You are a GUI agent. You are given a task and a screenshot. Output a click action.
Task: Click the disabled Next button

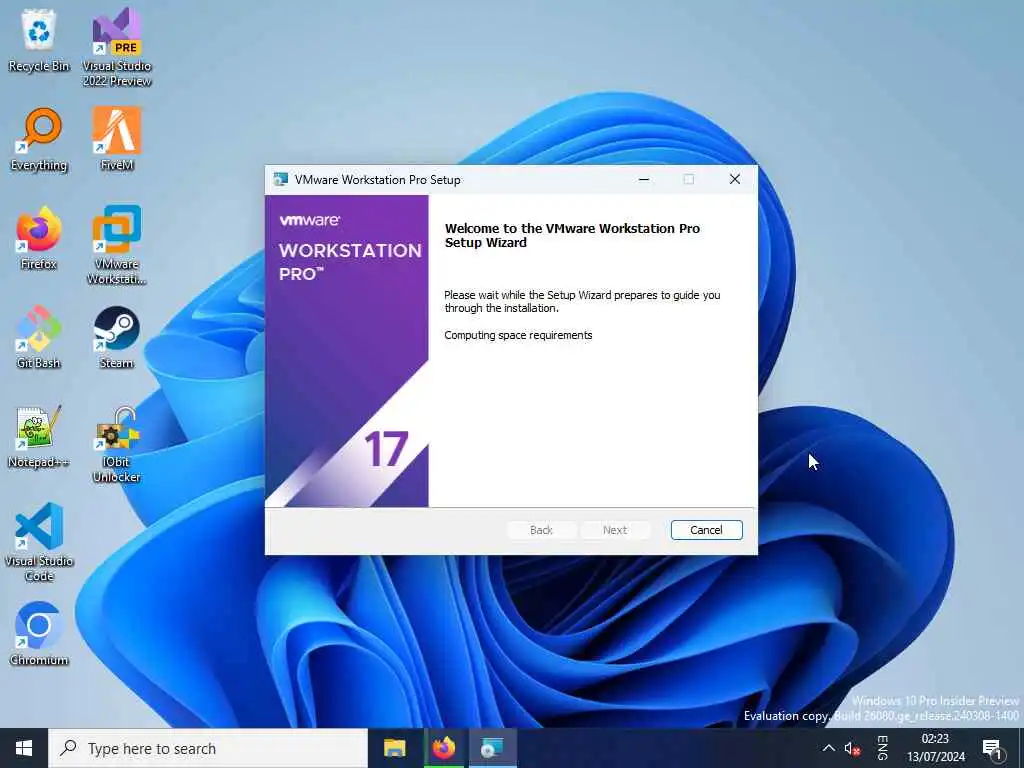click(x=615, y=530)
